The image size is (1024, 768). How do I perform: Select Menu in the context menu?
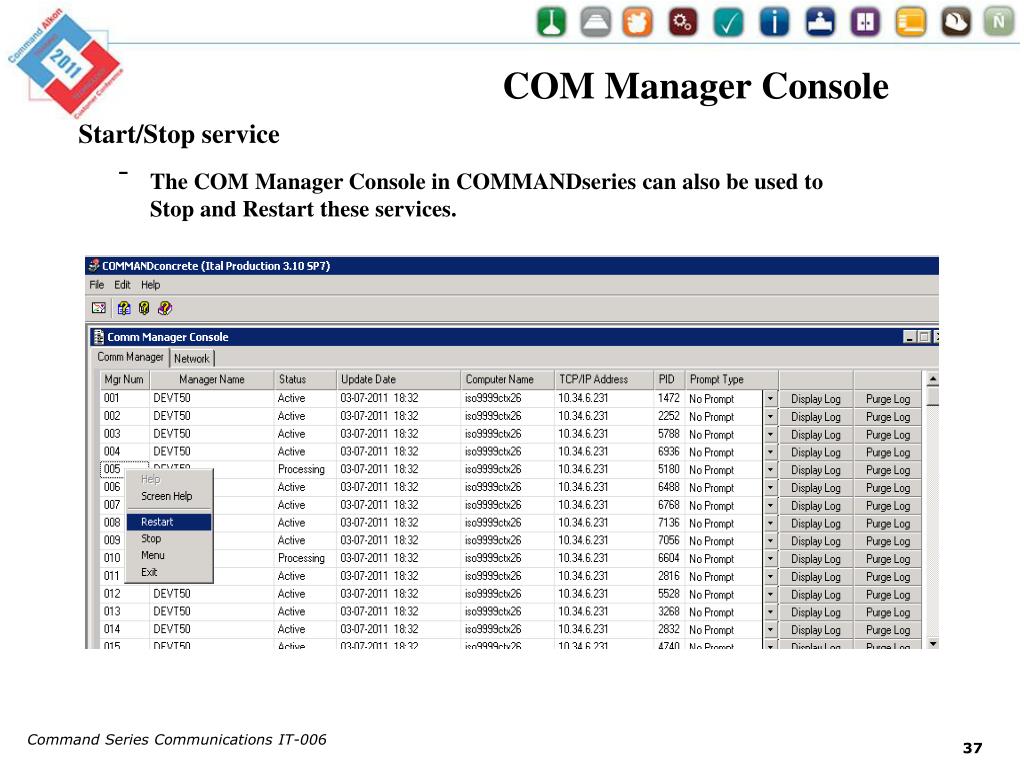pyautogui.click(x=168, y=555)
